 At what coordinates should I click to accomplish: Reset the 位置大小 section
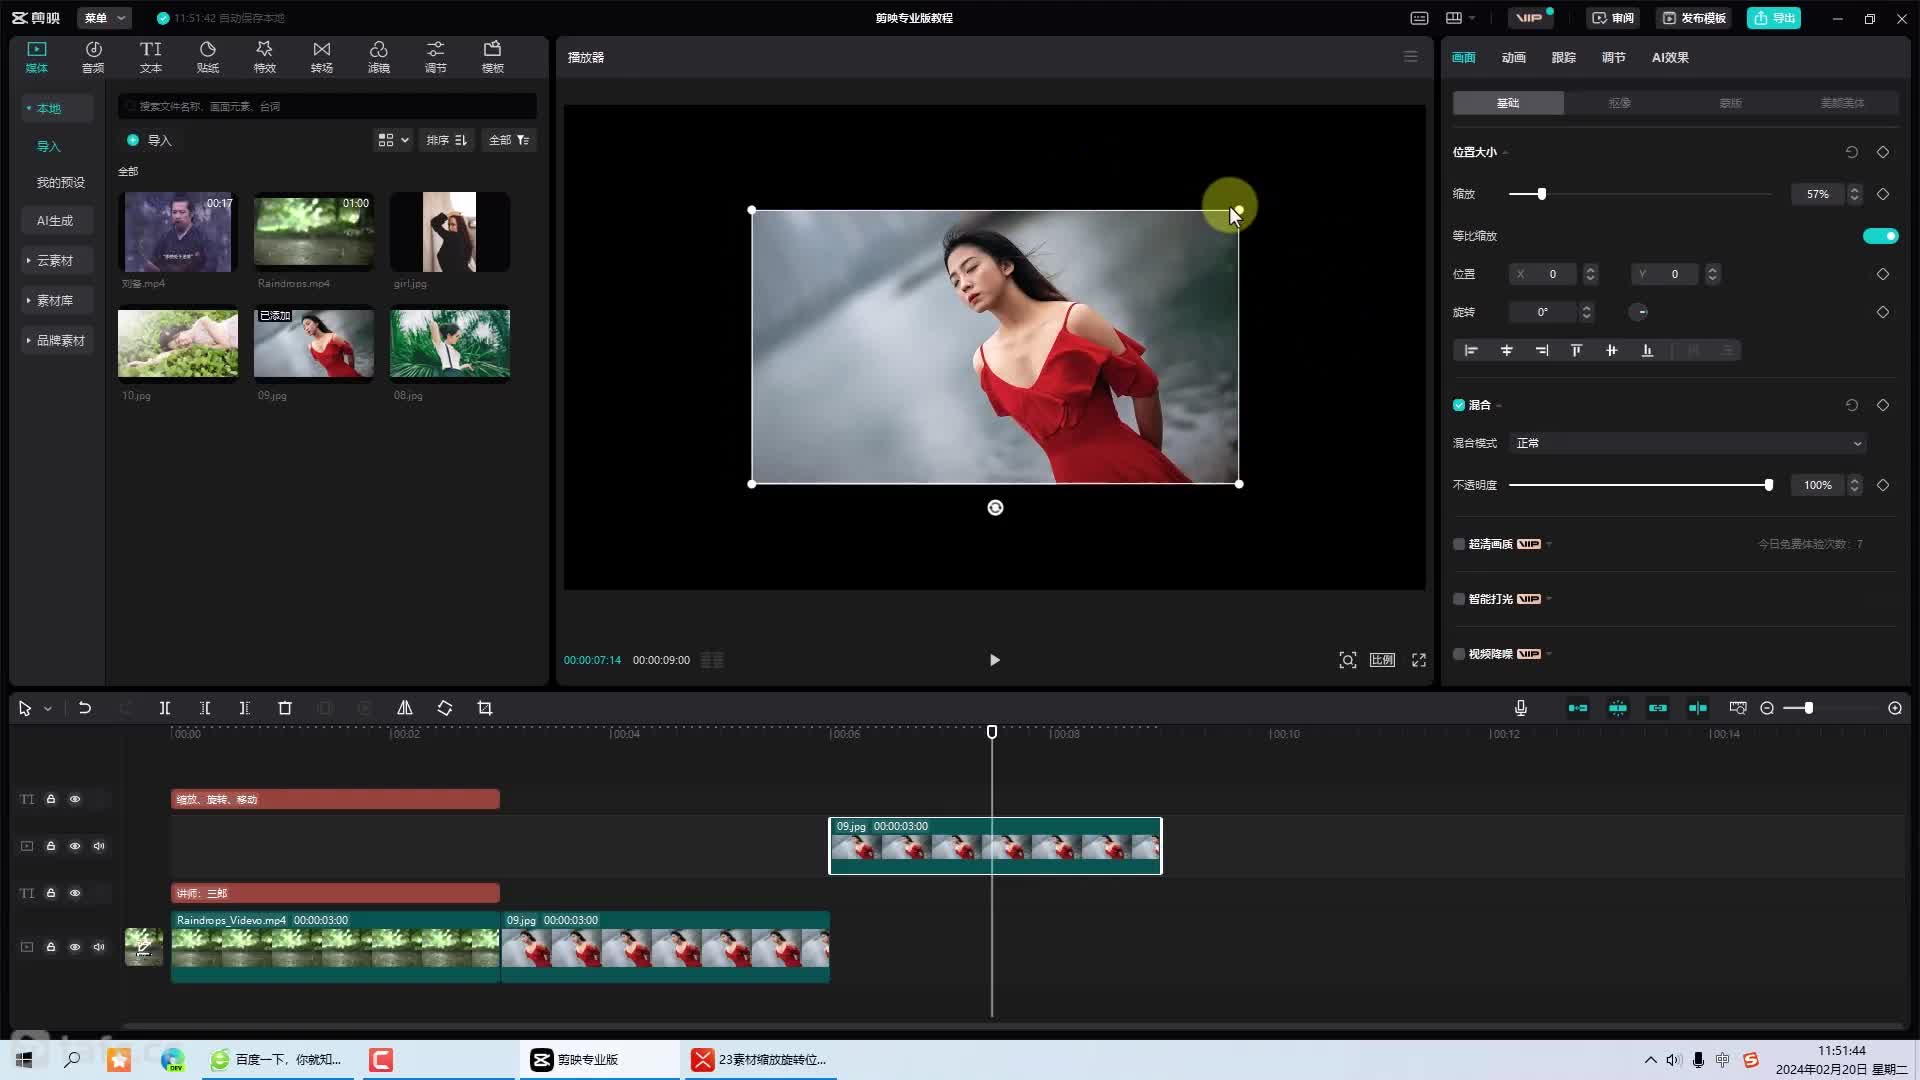1852,152
